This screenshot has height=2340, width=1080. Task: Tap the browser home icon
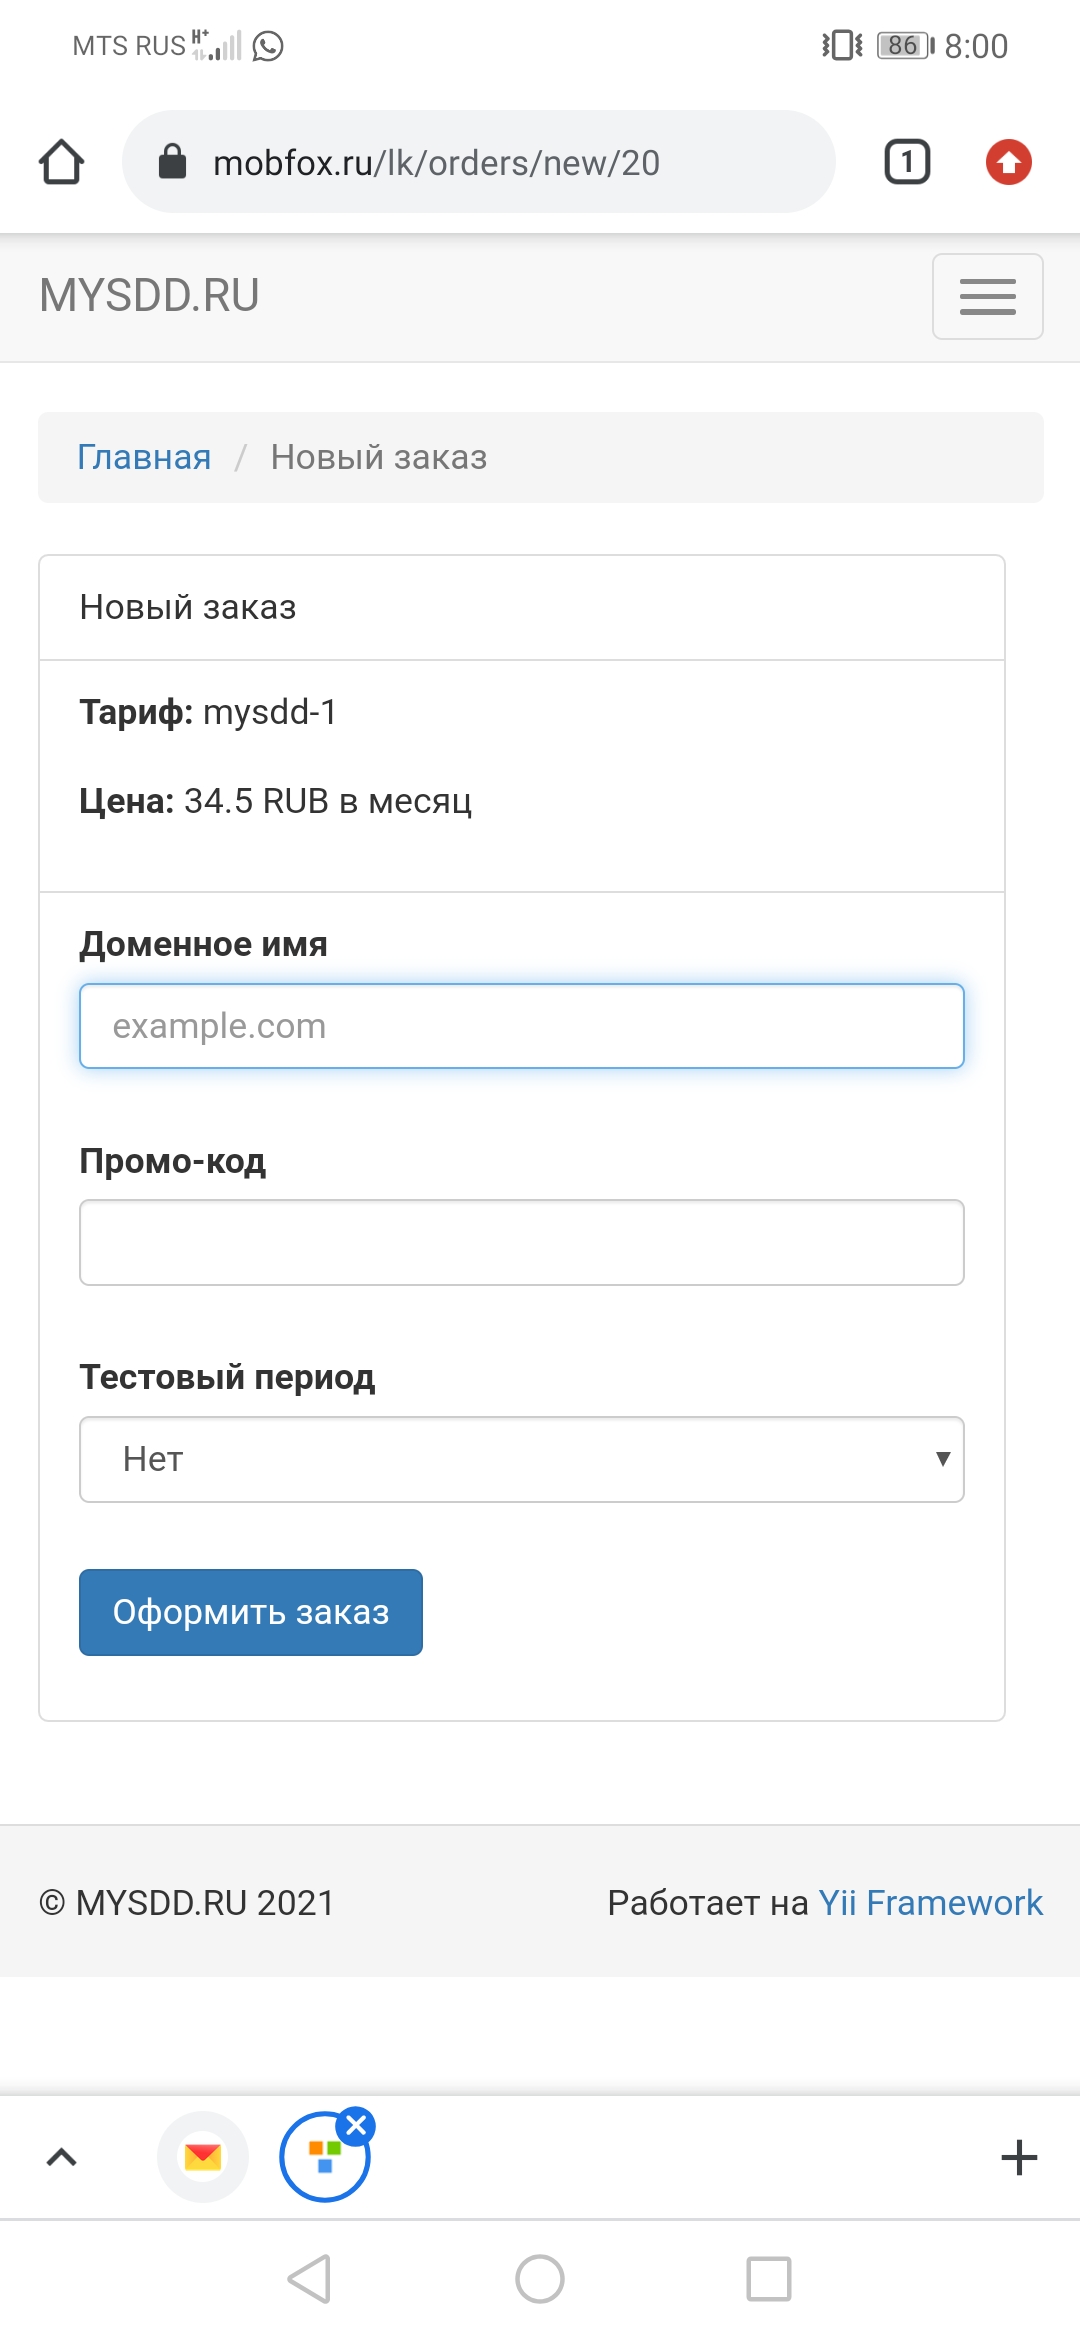pos(61,162)
